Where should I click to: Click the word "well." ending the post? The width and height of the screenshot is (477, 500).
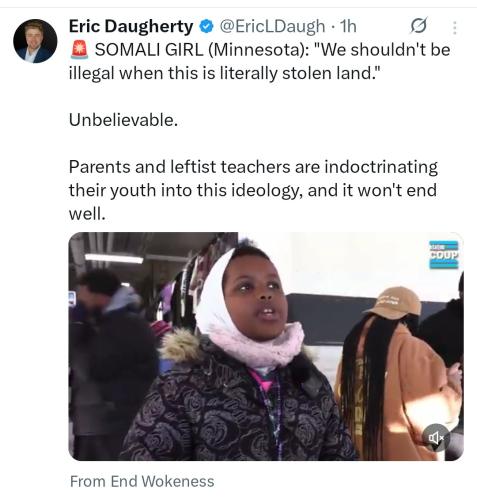87,214
